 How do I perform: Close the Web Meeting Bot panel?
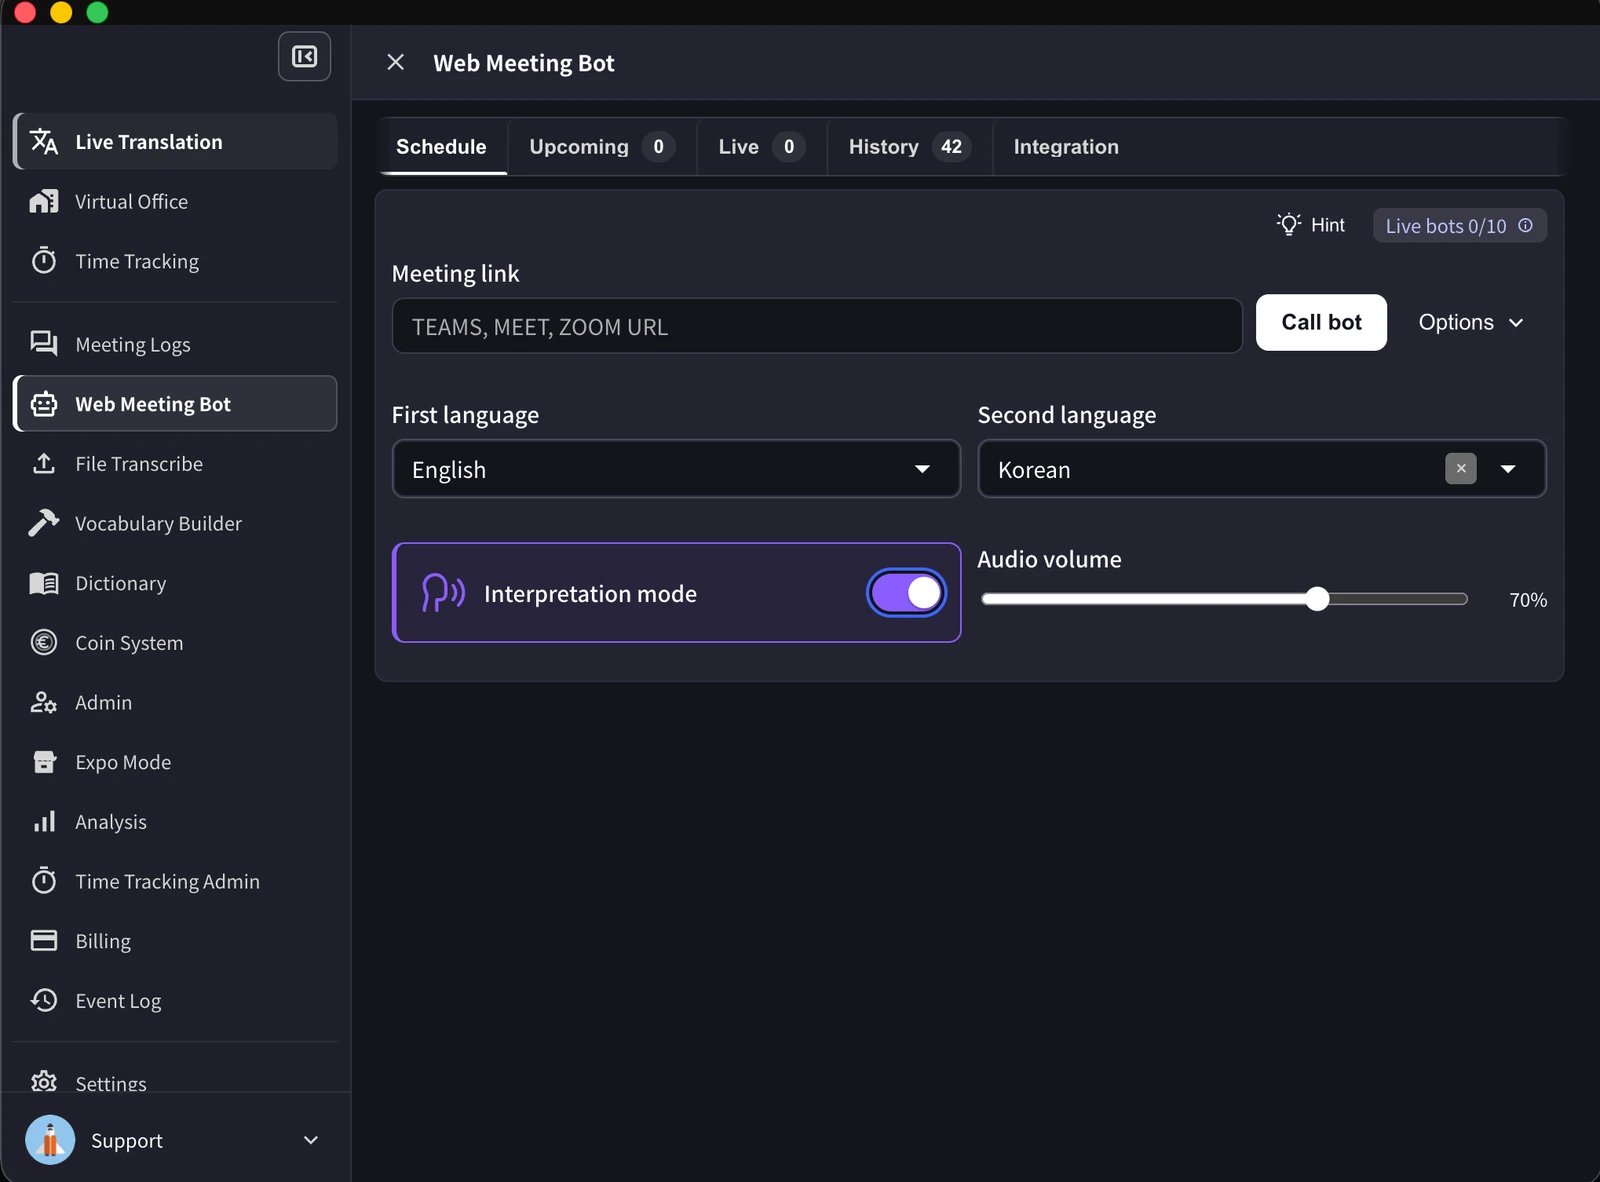(395, 62)
